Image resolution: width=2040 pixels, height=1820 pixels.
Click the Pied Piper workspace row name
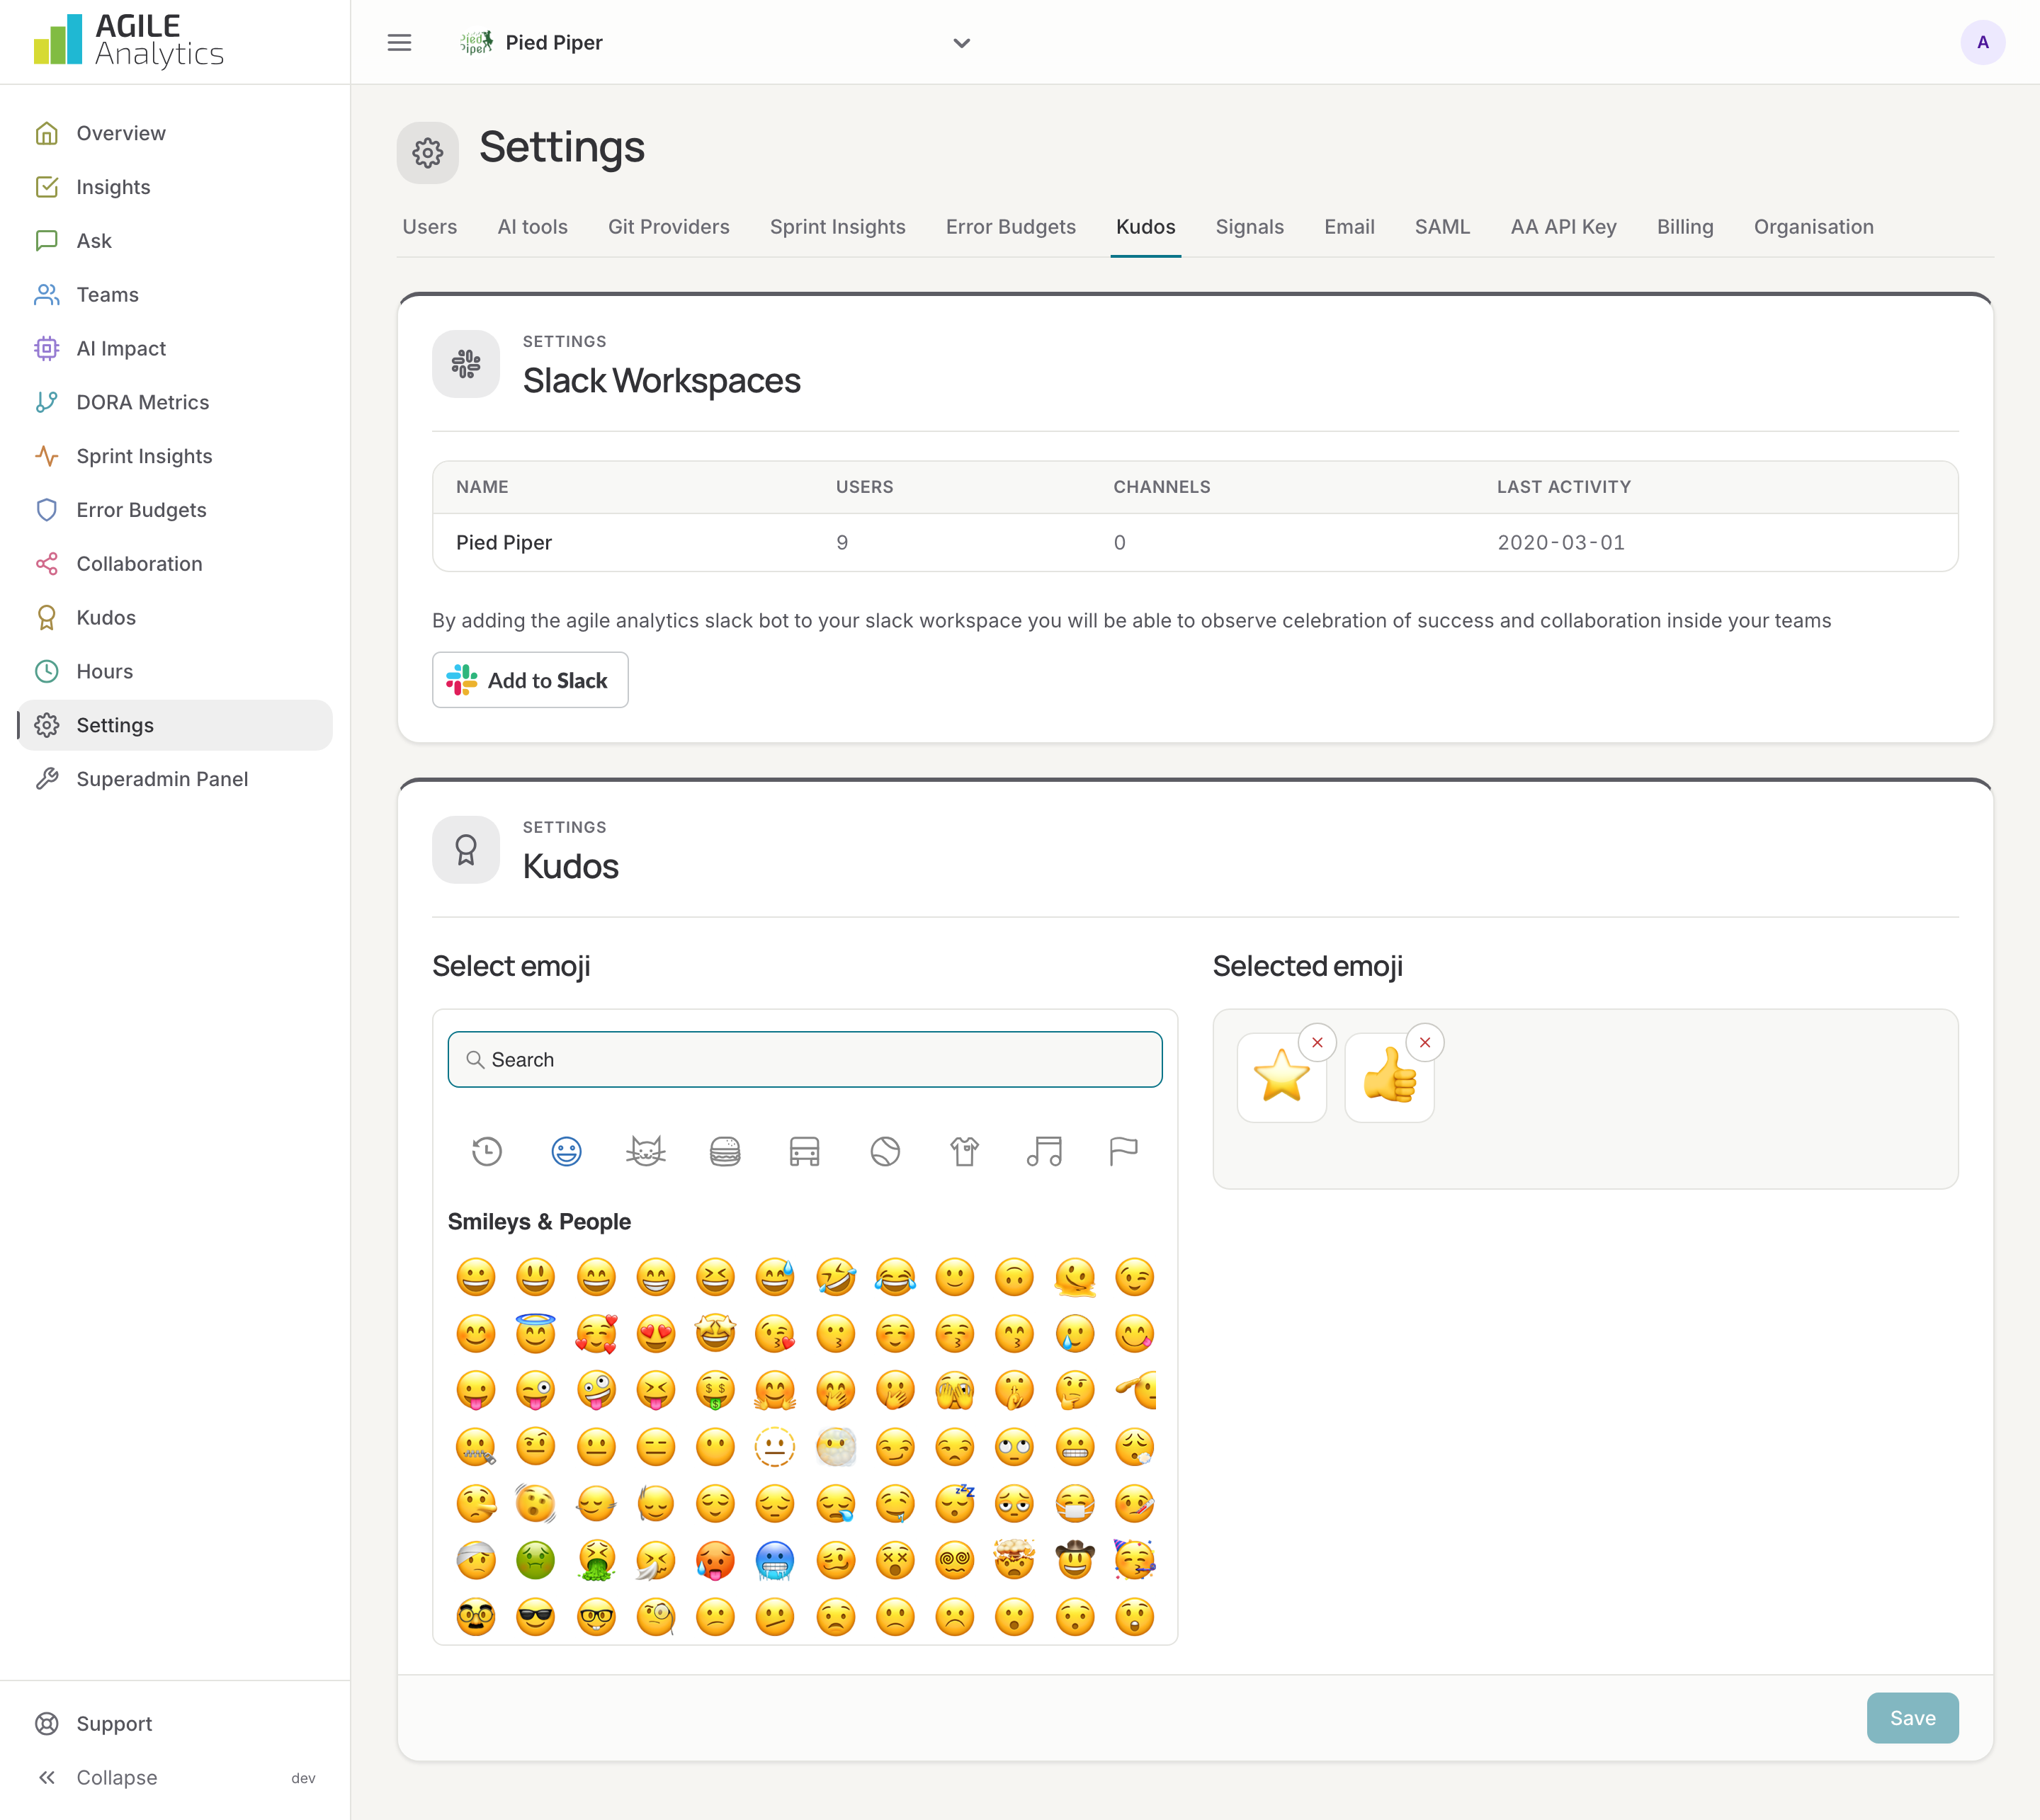[504, 542]
